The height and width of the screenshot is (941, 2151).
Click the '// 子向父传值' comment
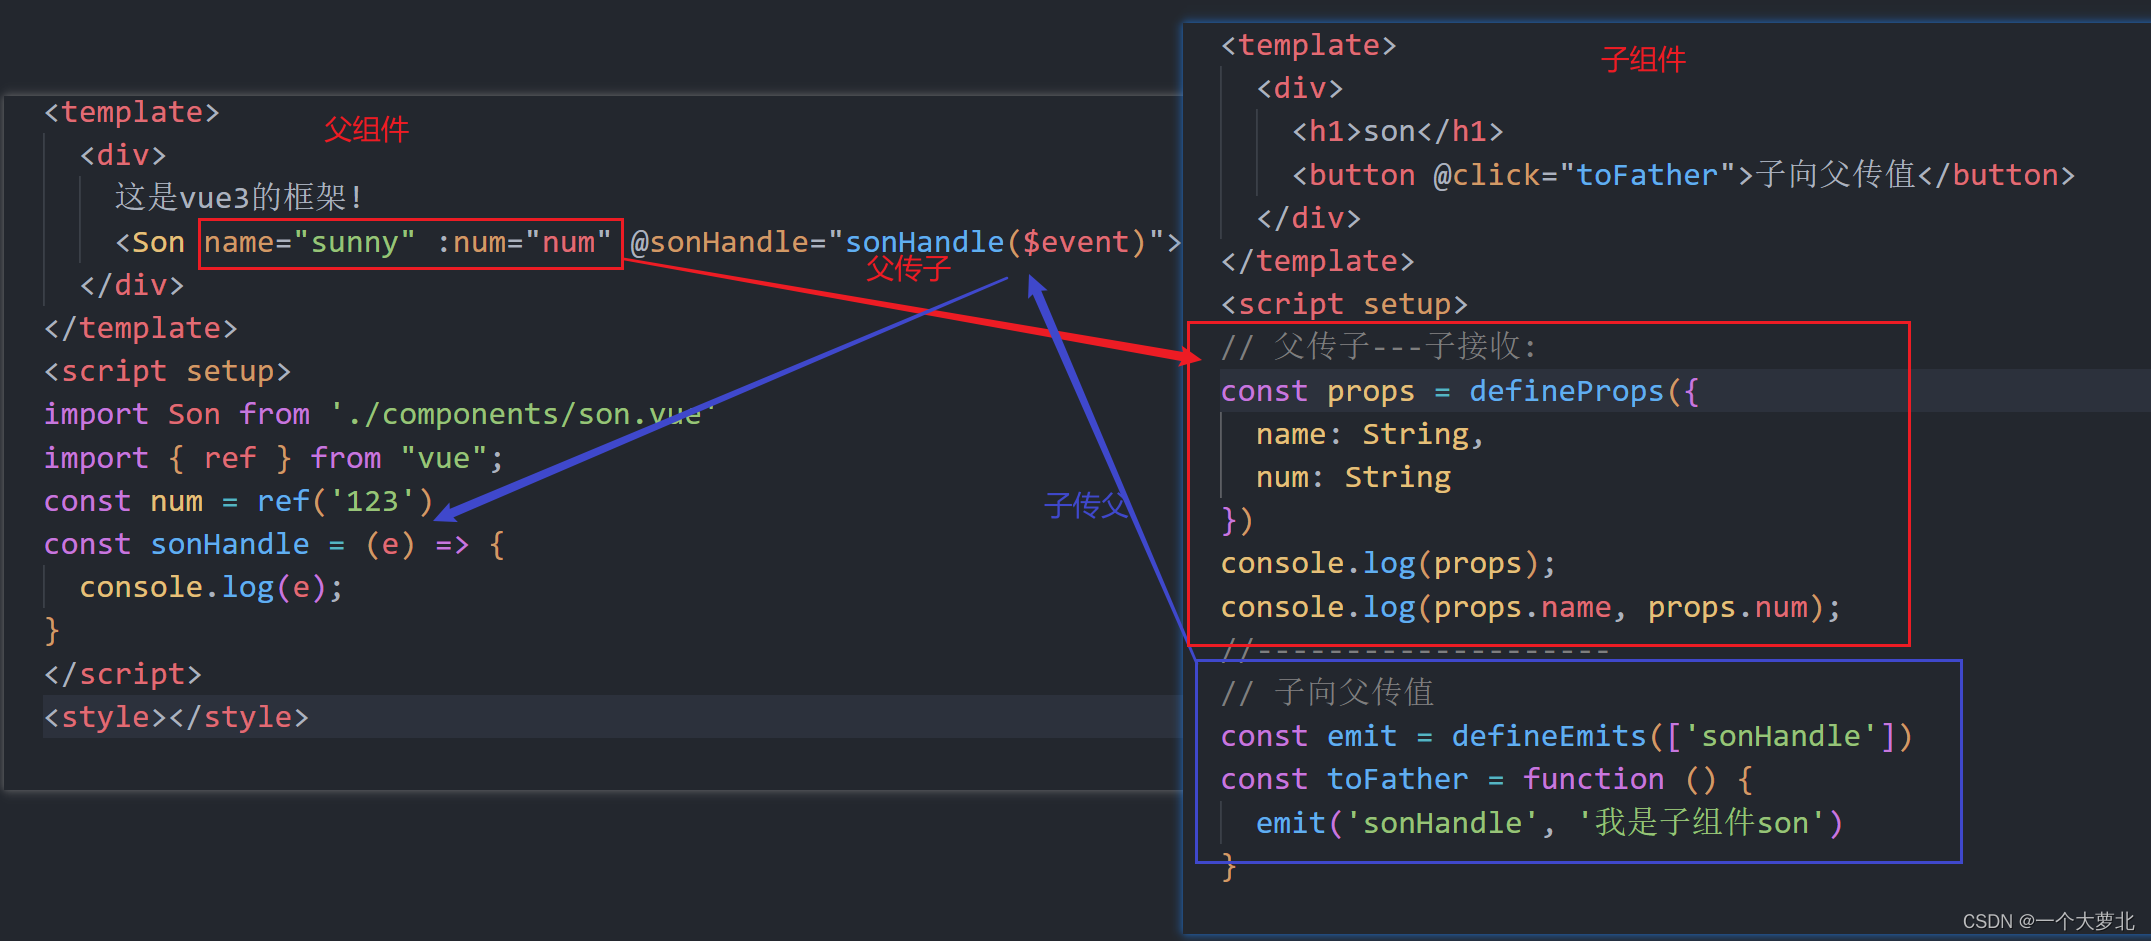(x=1327, y=693)
